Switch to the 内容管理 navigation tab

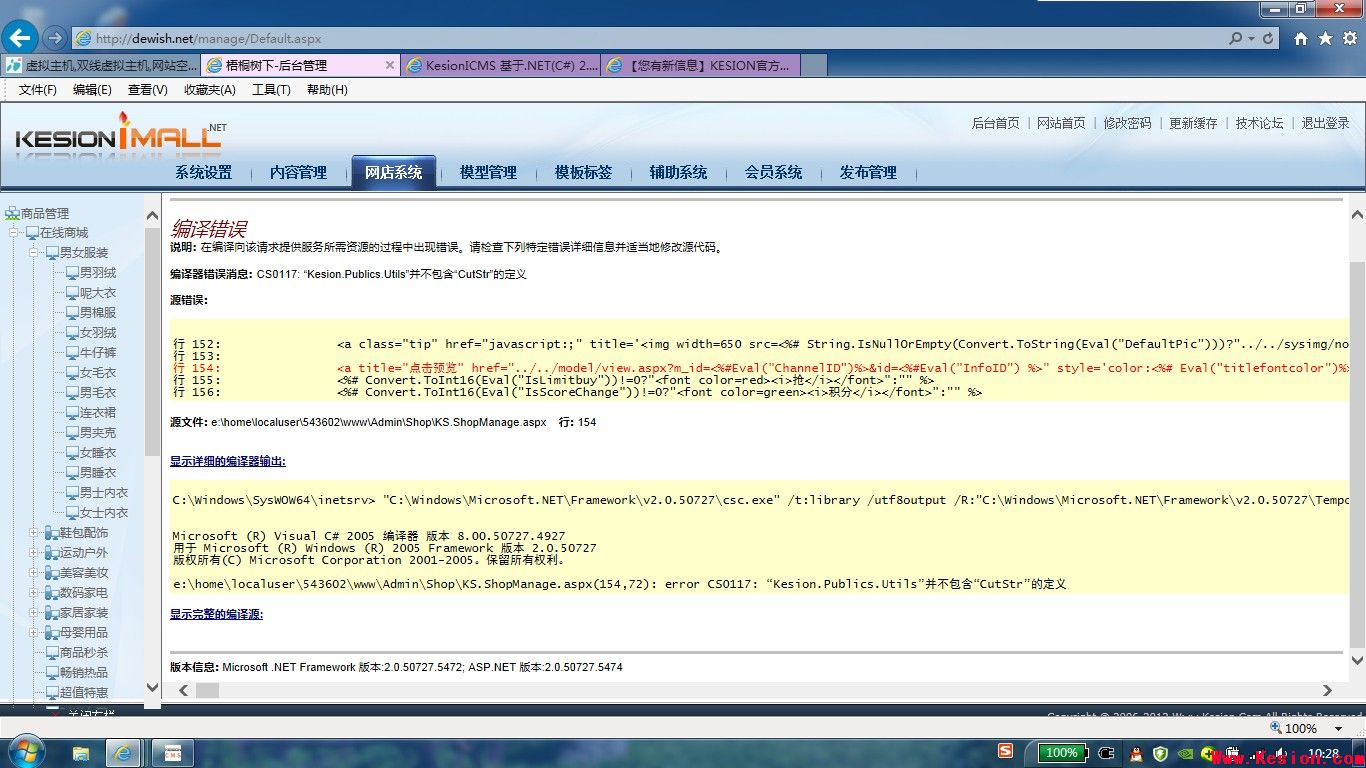(x=299, y=172)
